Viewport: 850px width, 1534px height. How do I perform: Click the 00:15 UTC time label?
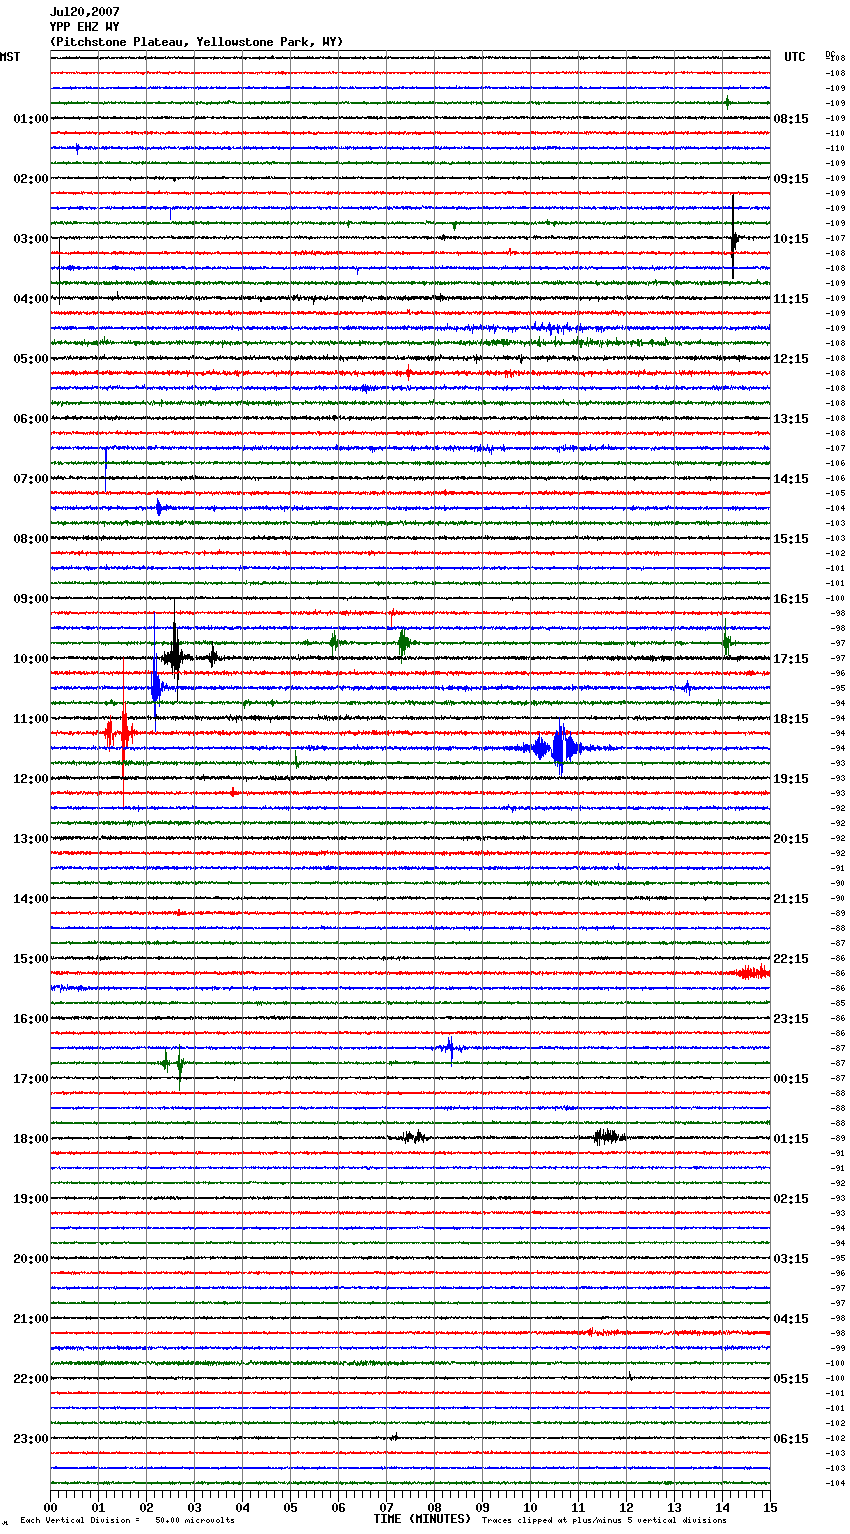pyautogui.click(x=791, y=1079)
